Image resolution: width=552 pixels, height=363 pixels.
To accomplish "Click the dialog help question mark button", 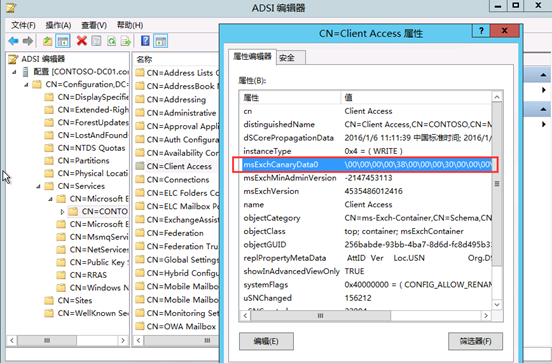I will (x=481, y=31).
